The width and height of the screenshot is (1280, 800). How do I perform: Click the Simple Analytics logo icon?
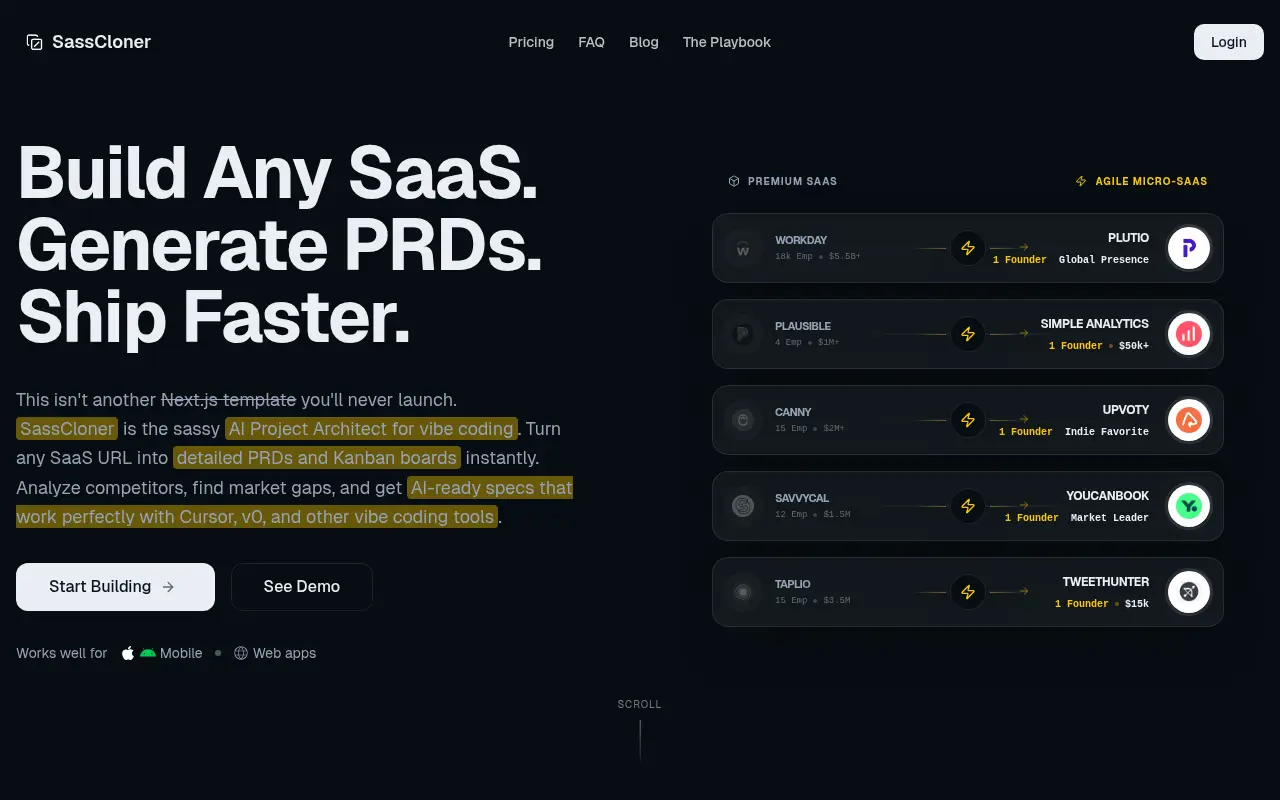(1189, 334)
